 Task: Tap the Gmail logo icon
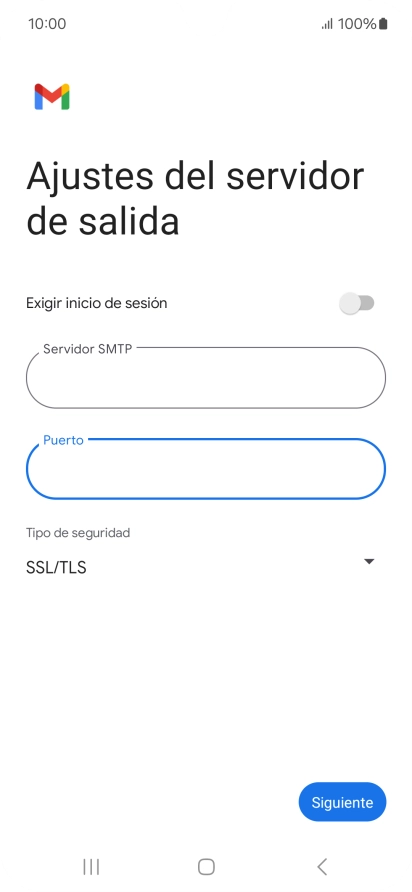[x=52, y=97]
